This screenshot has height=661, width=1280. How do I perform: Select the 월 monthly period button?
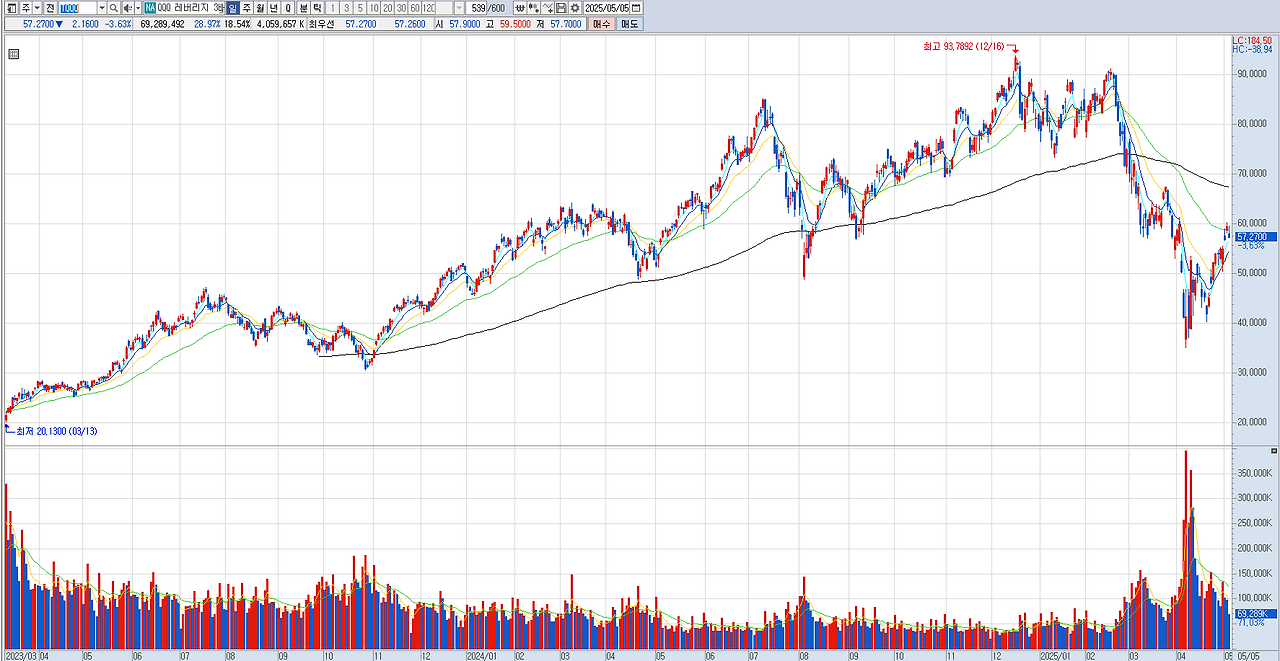click(x=260, y=8)
